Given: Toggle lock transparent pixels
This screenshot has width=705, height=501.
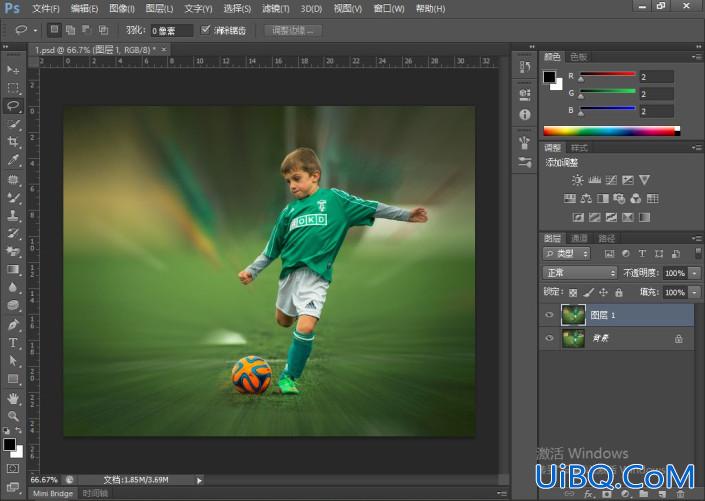Looking at the screenshot, I should click(573, 293).
